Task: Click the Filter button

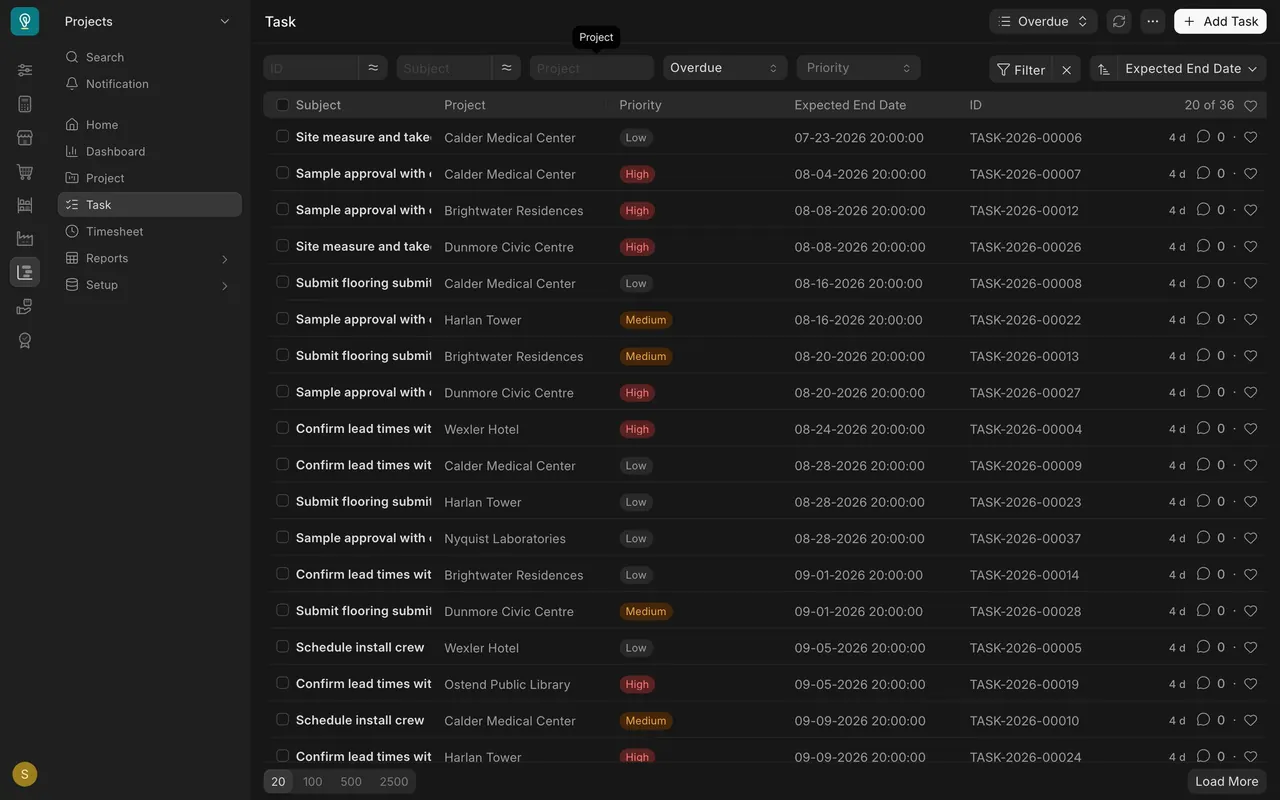Action: point(1020,69)
